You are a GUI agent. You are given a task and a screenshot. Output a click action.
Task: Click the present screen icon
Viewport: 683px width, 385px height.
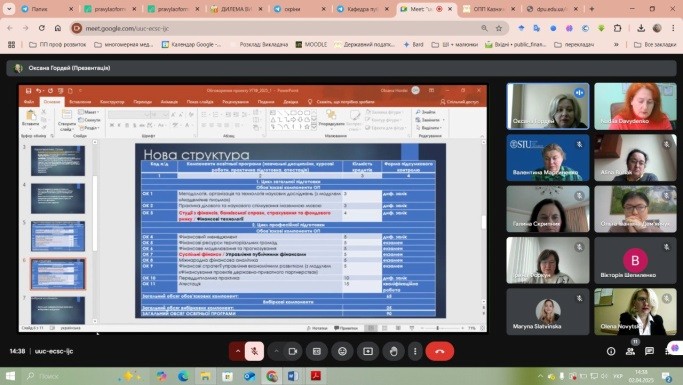click(368, 351)
